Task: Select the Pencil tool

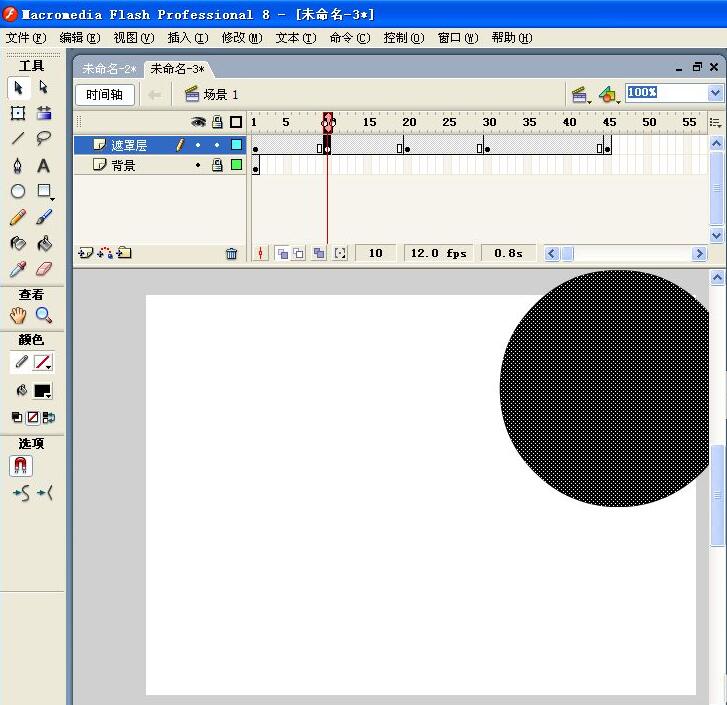Action: tap(18, 217)
